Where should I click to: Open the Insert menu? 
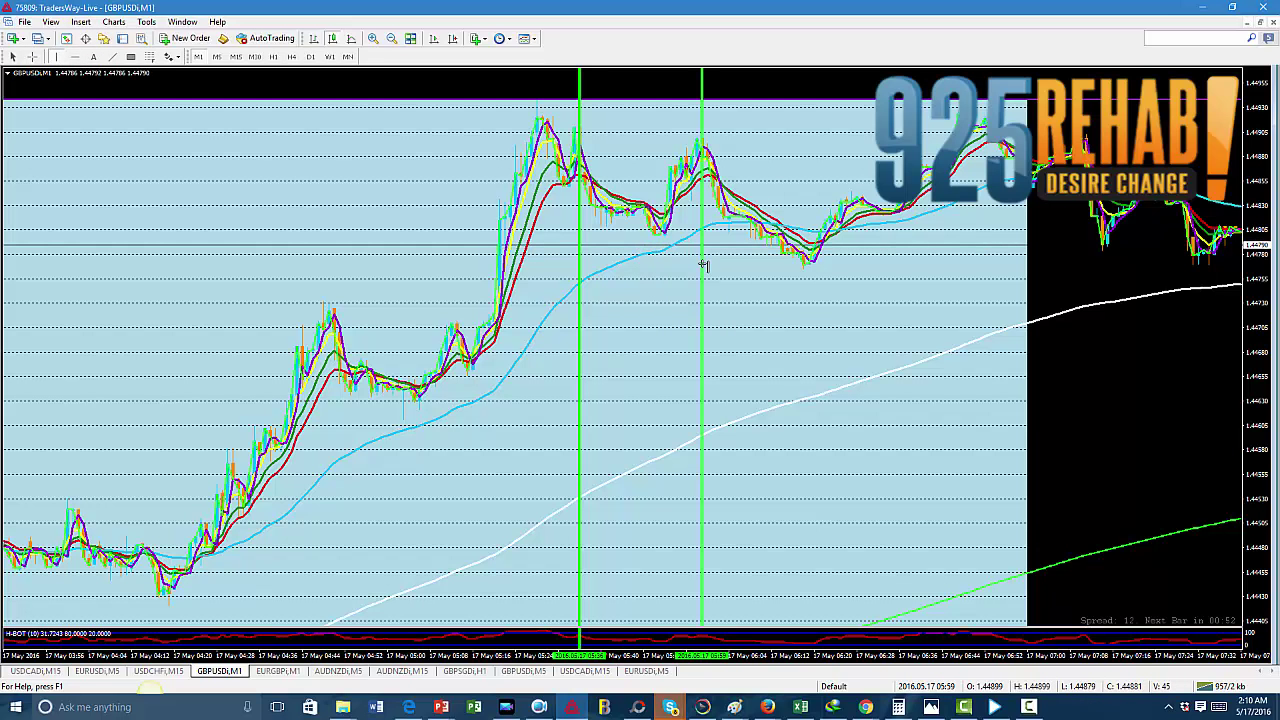[x=81, y=22]
